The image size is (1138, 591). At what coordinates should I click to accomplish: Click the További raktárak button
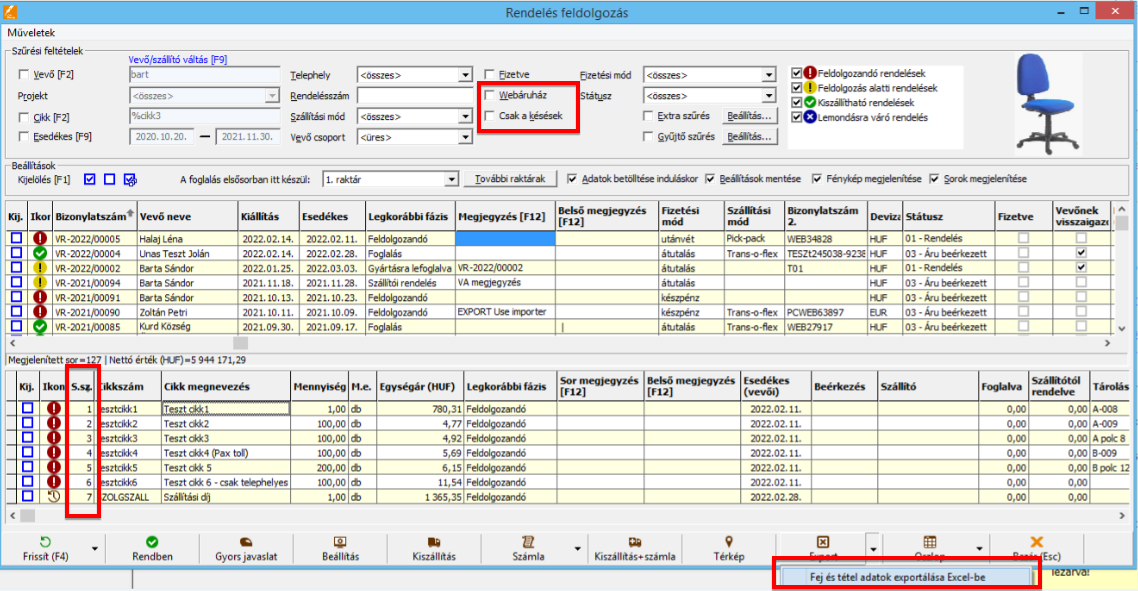click(511, 180)
